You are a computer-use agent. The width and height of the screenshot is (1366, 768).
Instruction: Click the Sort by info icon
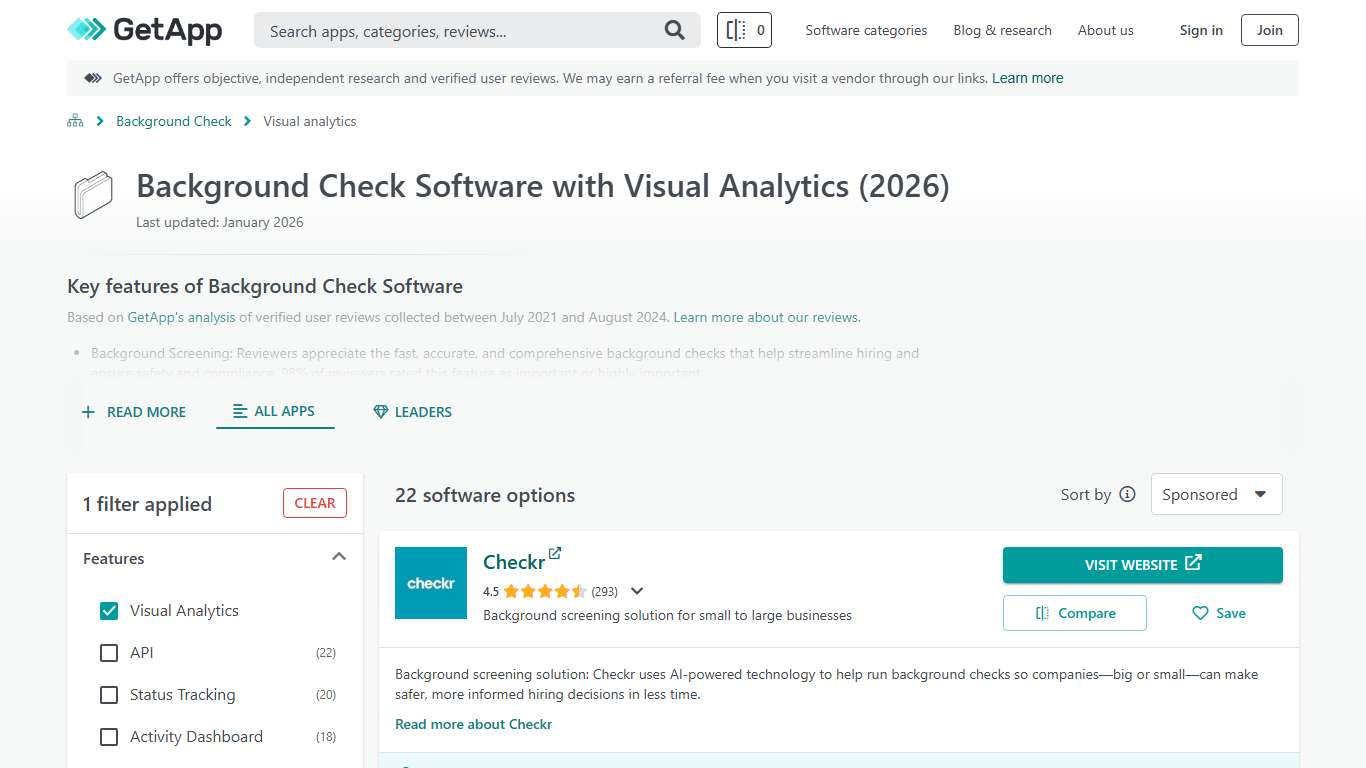coord(1128,494)
